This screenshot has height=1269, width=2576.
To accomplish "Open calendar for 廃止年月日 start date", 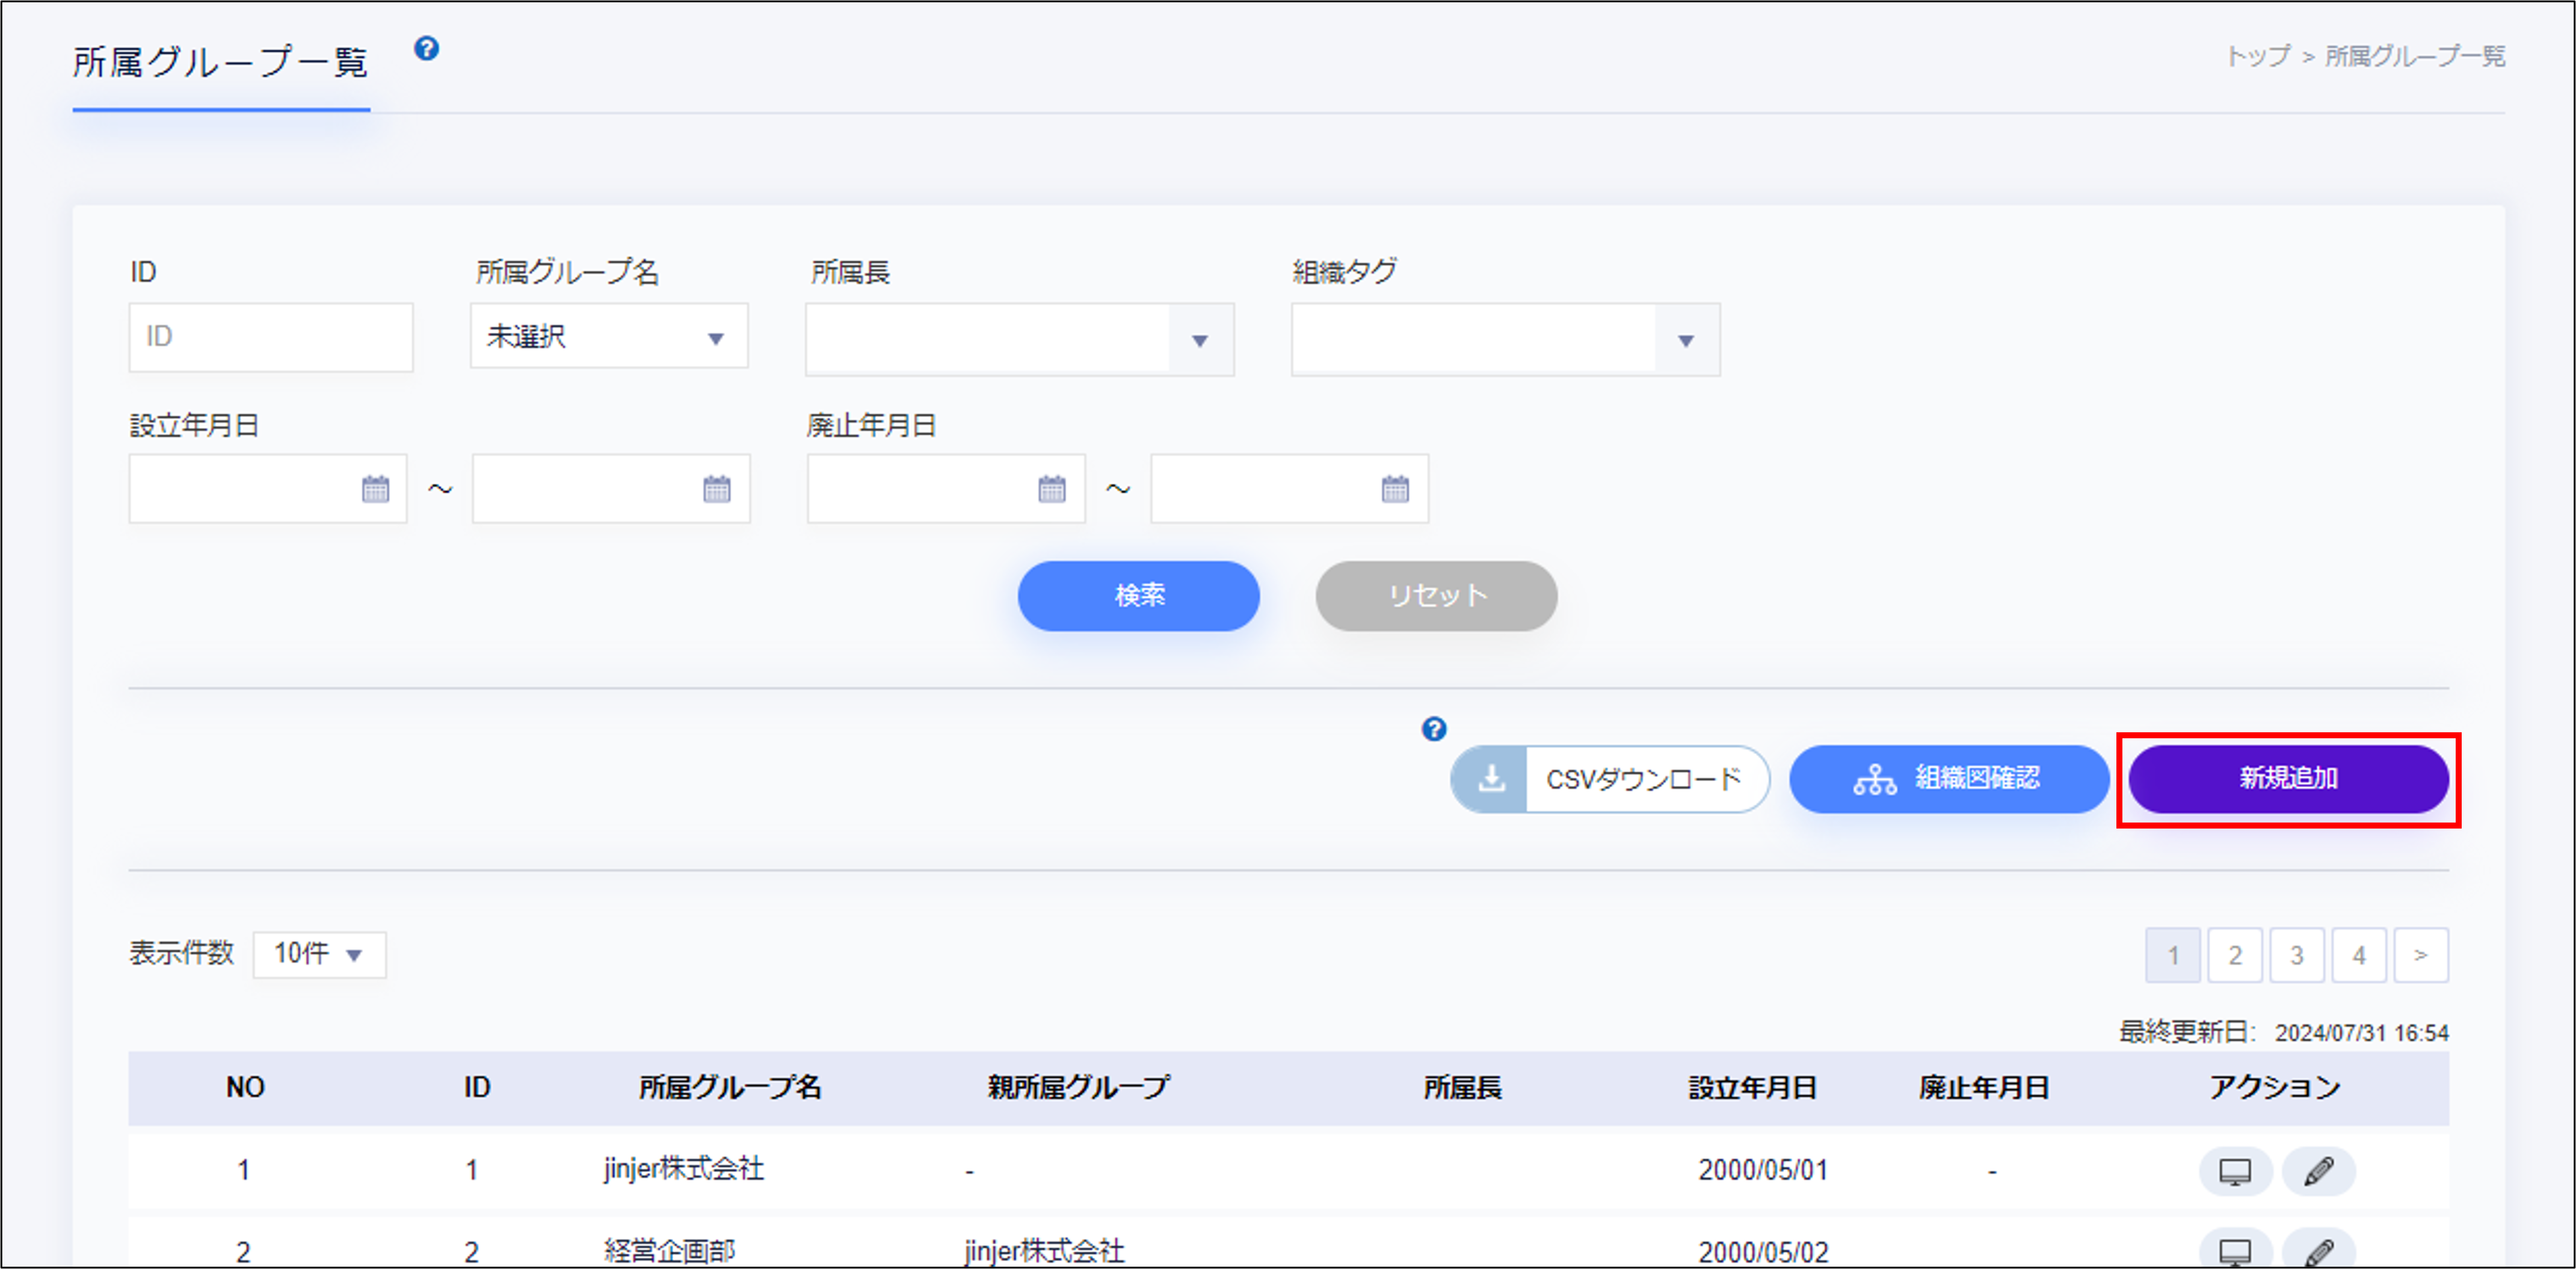I will pyautogui.click(x=1051, y=489).
